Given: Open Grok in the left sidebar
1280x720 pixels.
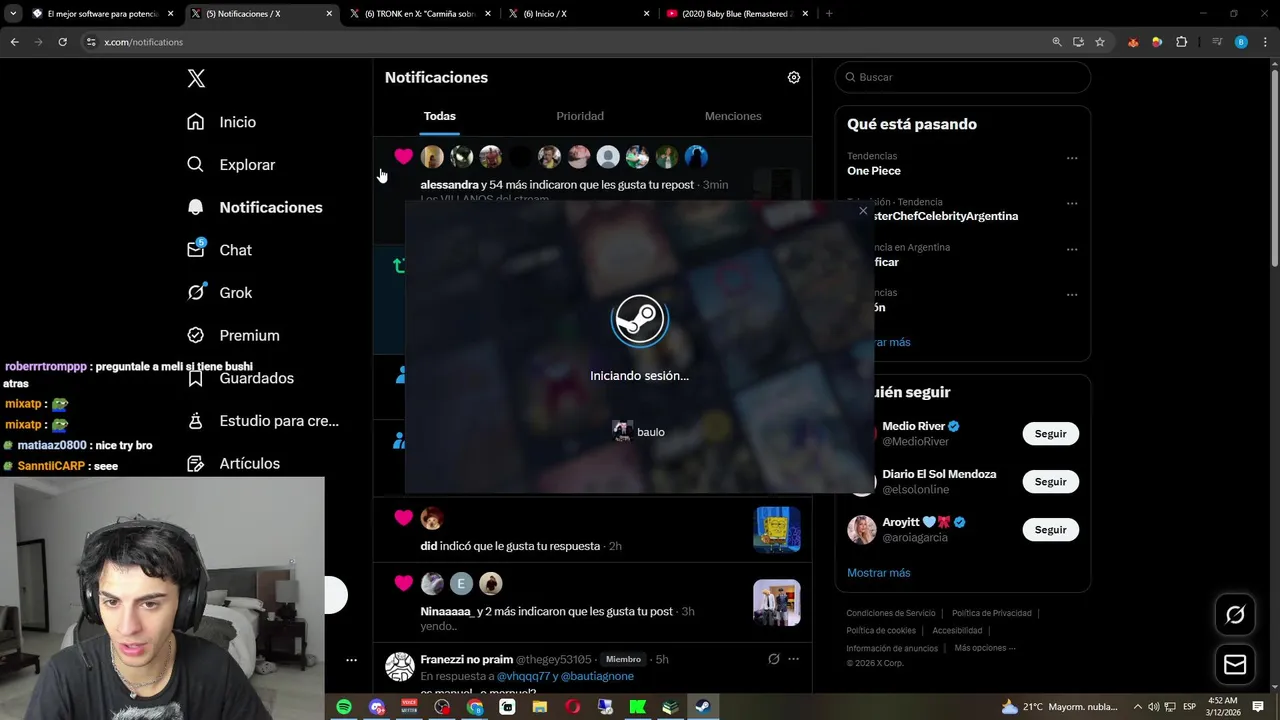Looking at the screenshot, I should (x=220, y=293).
